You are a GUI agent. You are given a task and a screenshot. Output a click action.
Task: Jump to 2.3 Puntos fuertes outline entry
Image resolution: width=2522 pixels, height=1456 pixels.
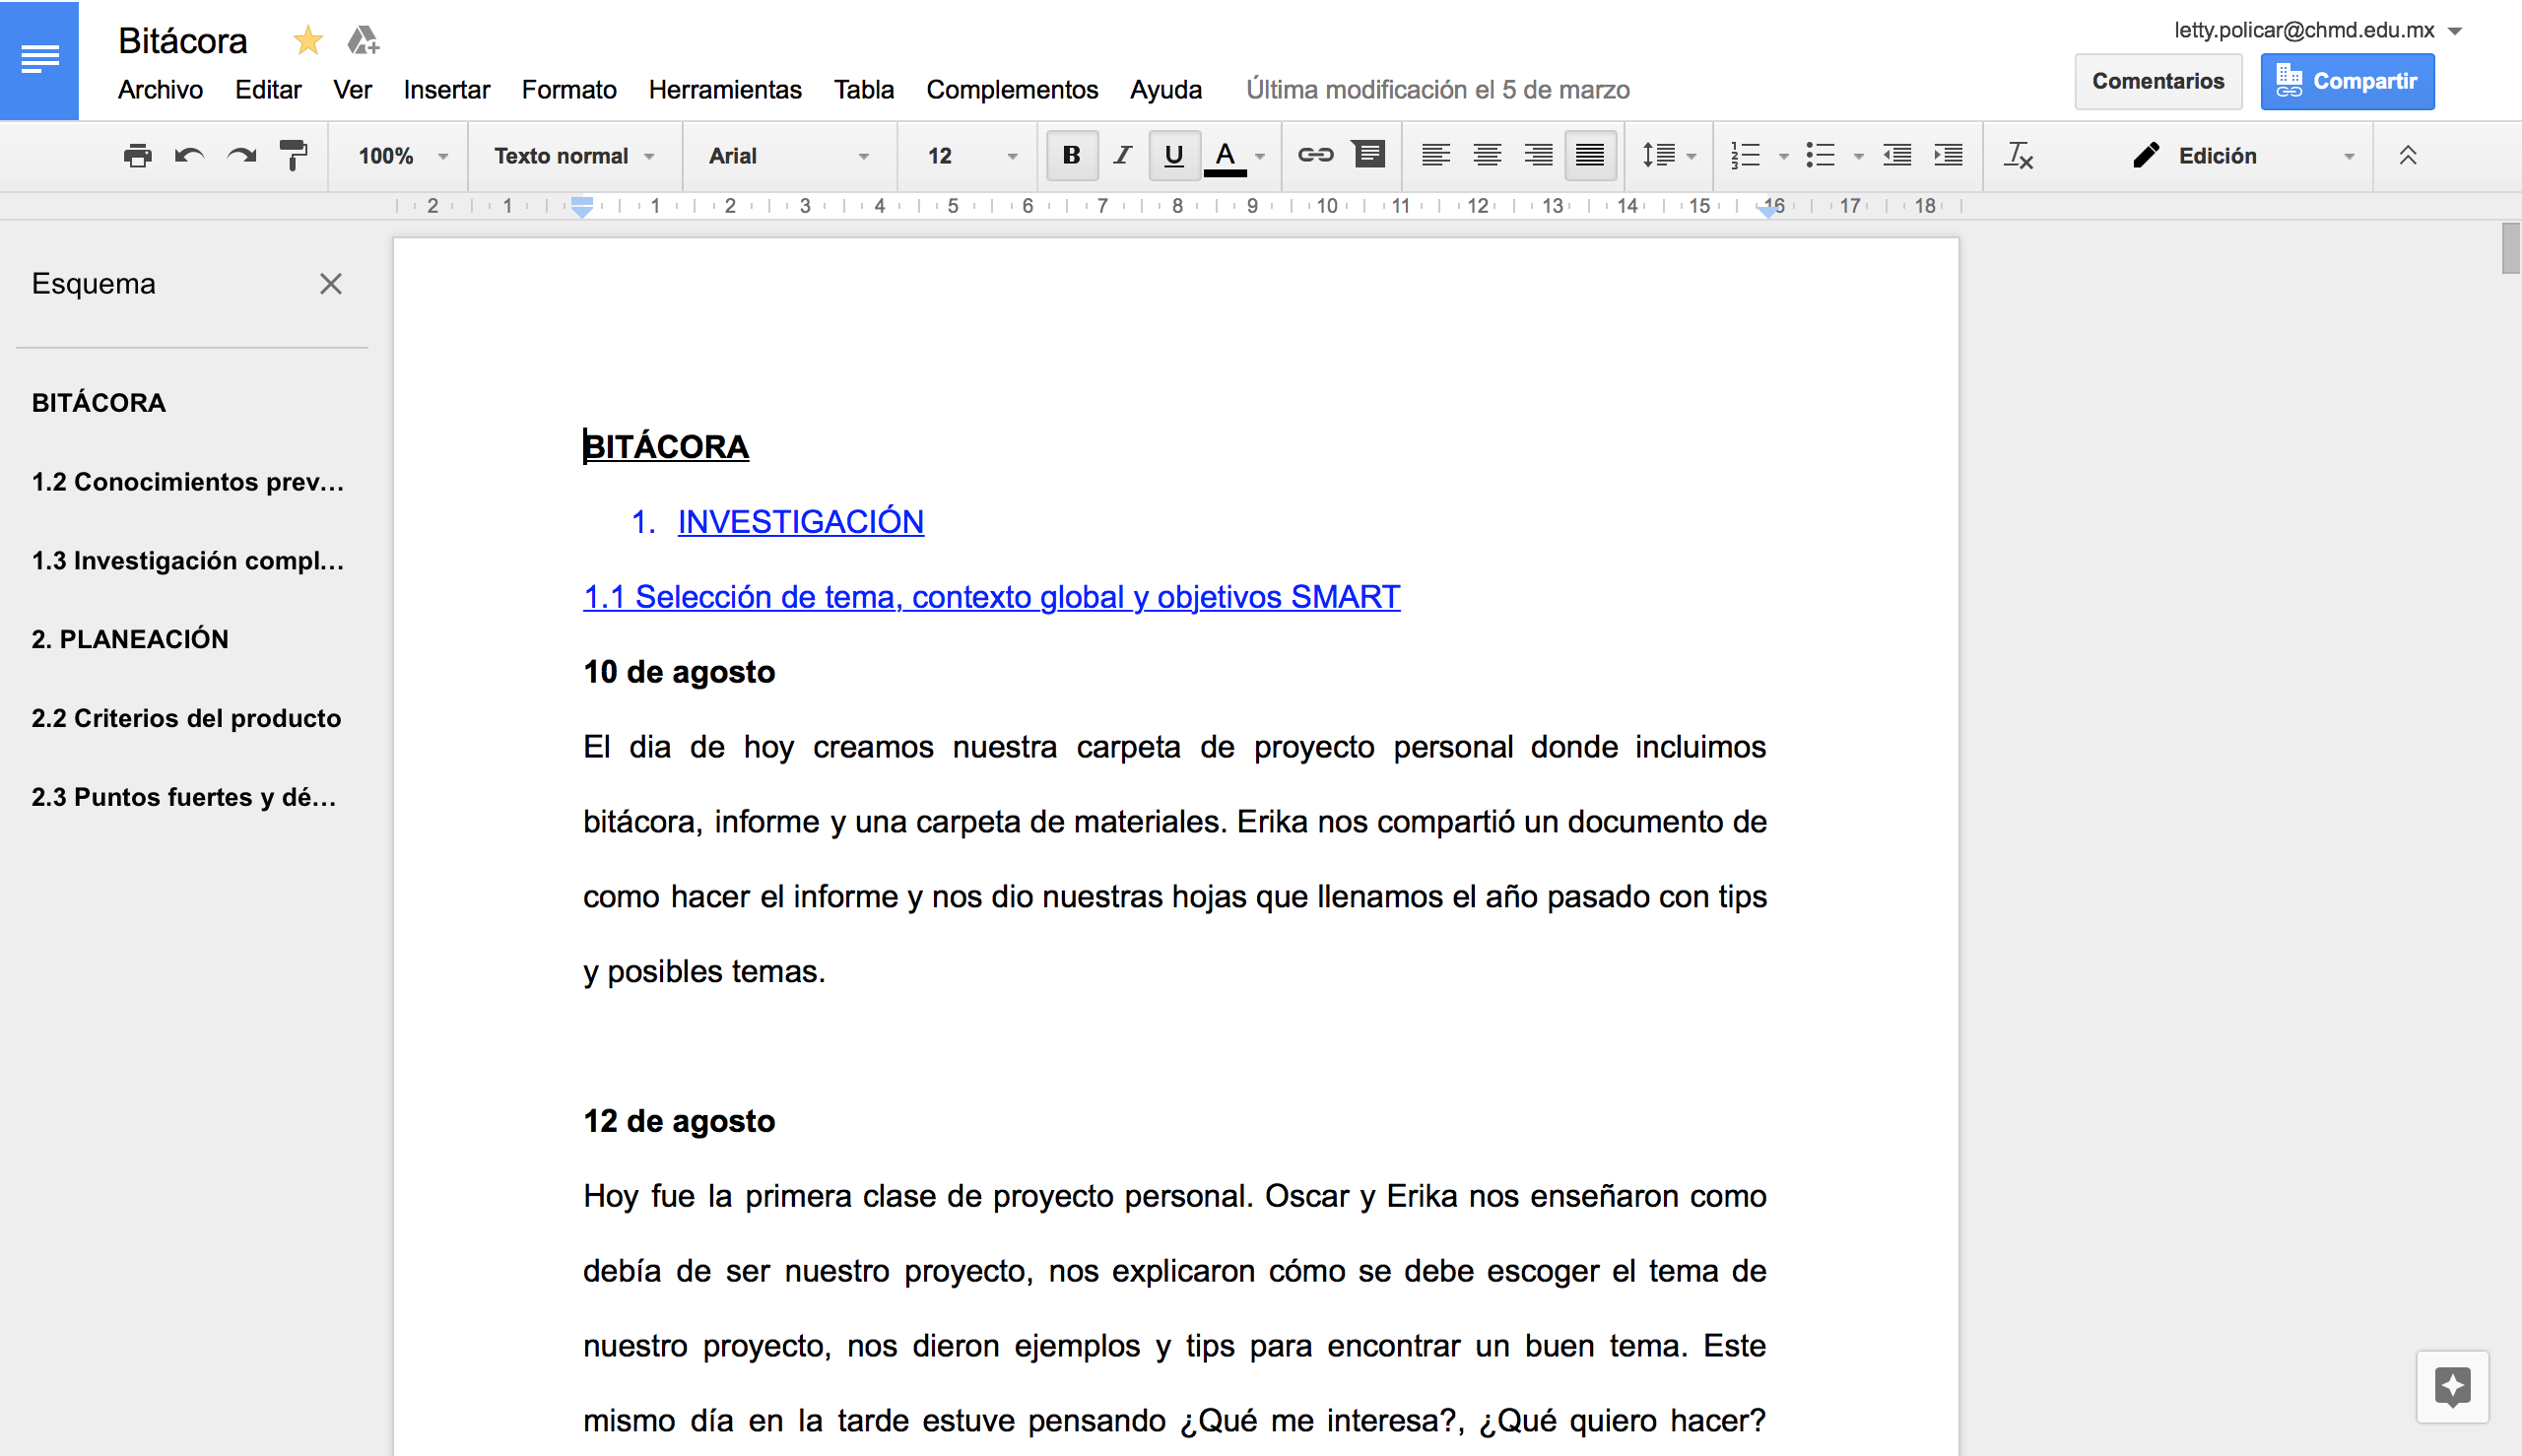click(x=184, y=797)
